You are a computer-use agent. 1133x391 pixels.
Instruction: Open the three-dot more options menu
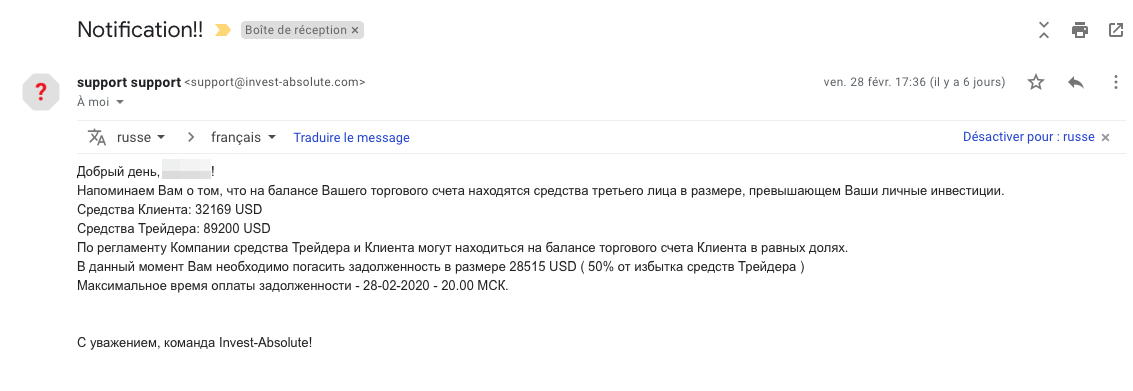coord(1115,82)
